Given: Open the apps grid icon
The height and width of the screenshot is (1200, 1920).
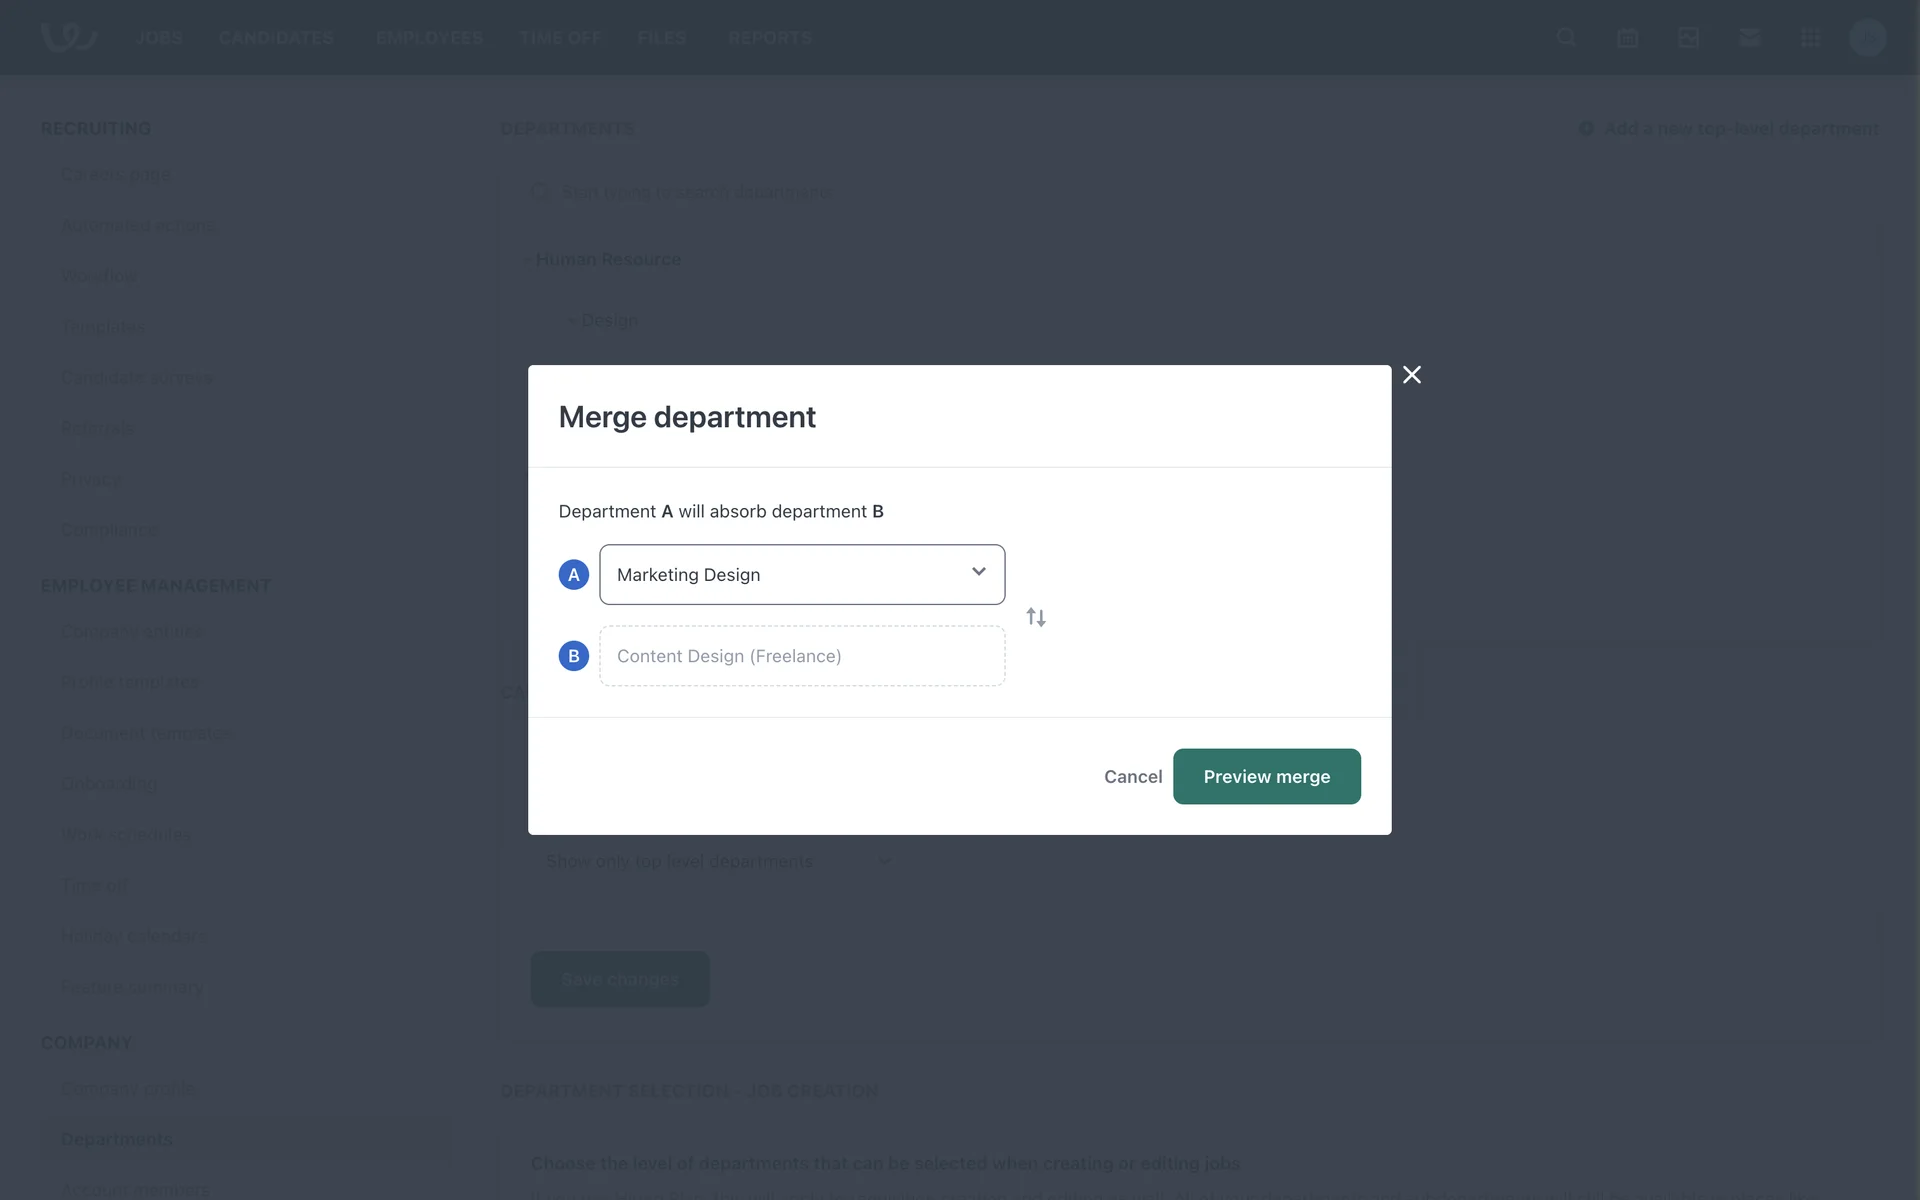Looking at the screenshot, I should pos(1810,38).
